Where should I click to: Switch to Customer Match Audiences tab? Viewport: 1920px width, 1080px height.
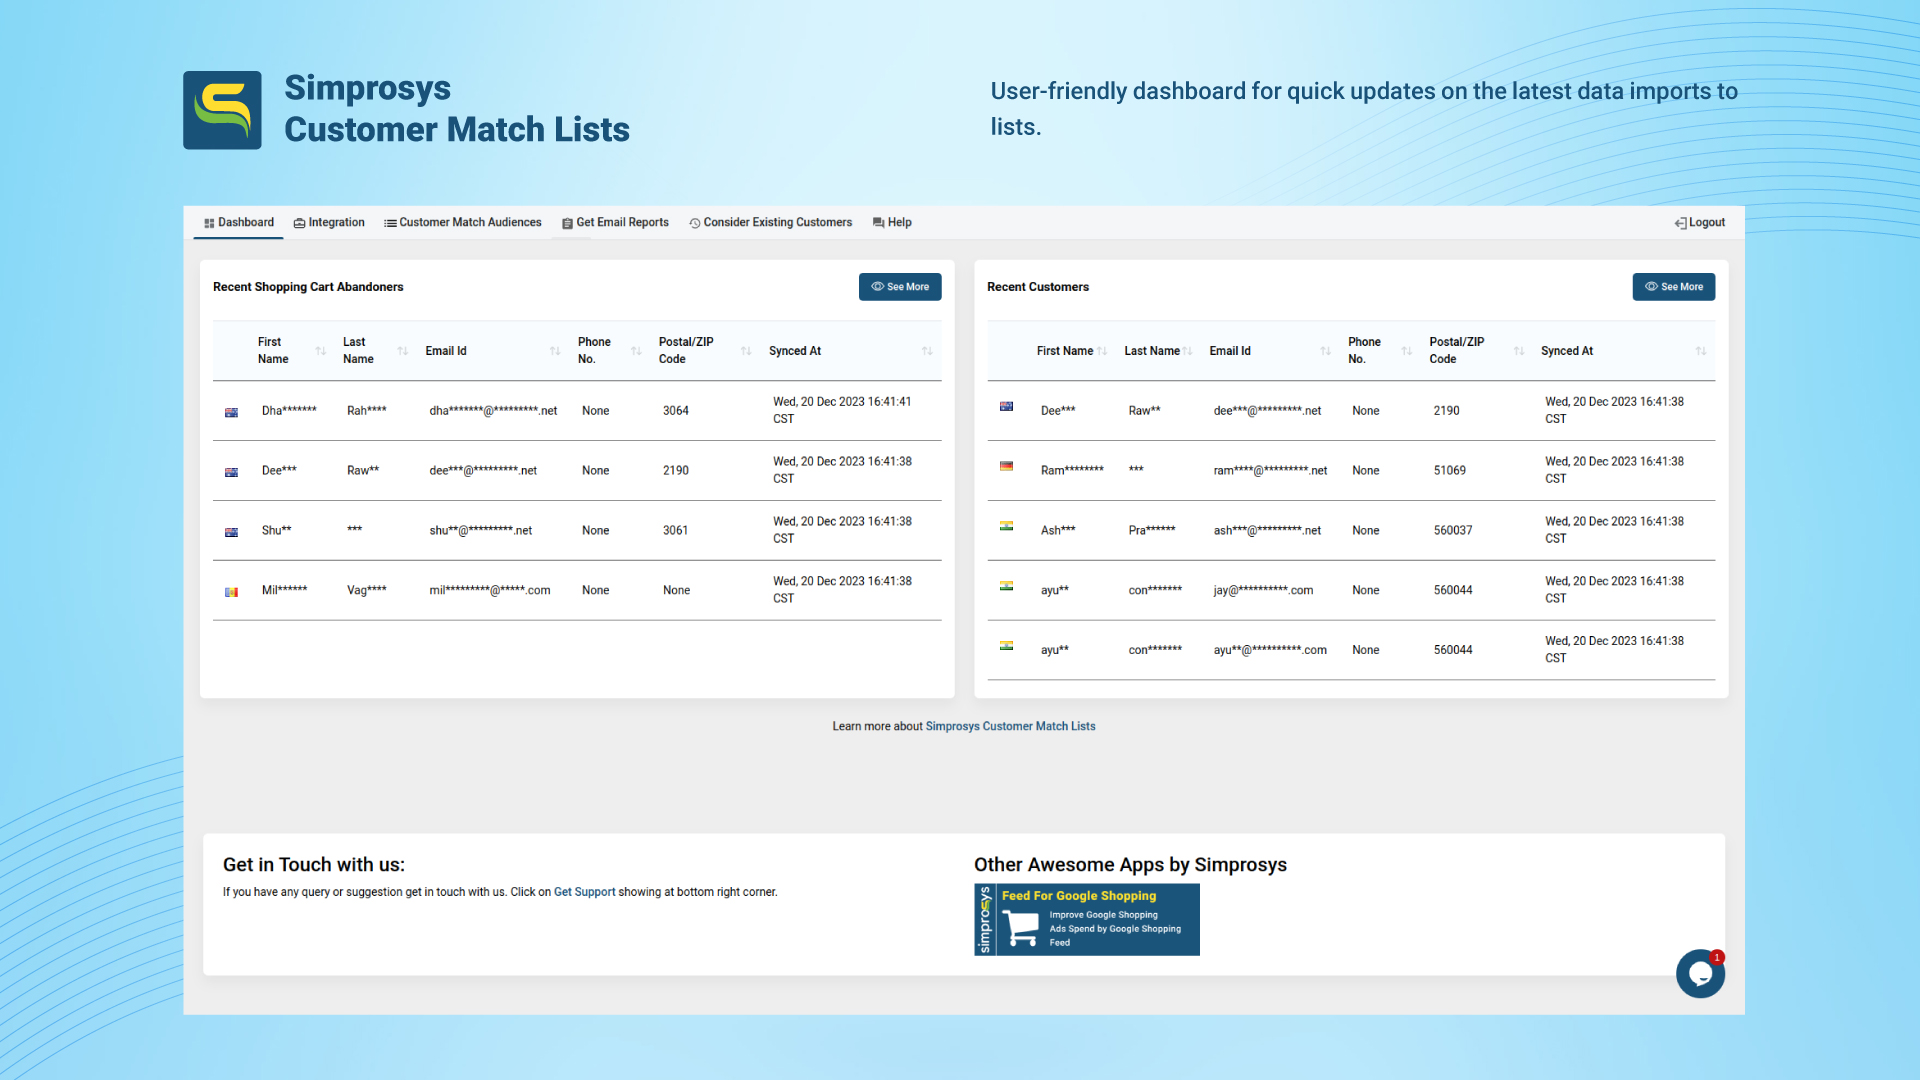tap(462, 223)
